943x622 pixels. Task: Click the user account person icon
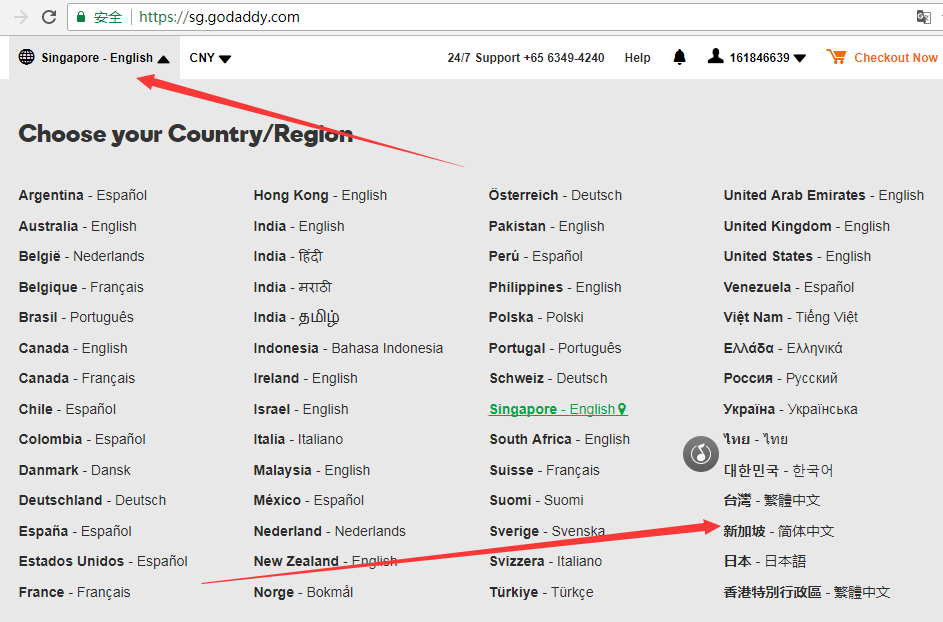click(715, 57)
